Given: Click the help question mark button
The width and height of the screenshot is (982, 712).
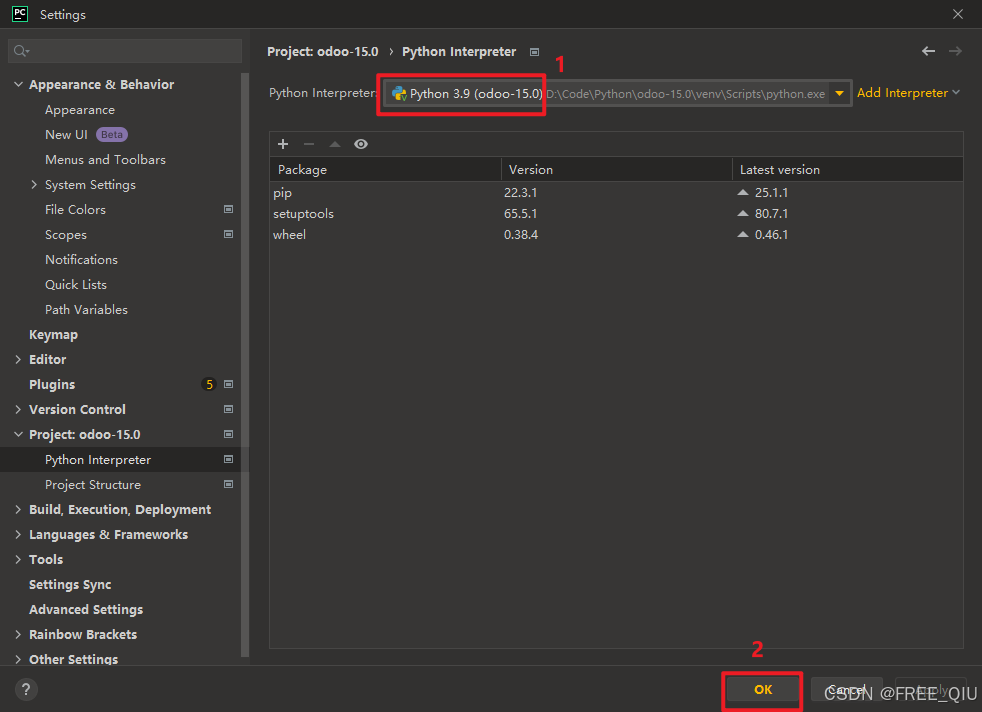Looking at the screenshot, I should coord(26,689).
